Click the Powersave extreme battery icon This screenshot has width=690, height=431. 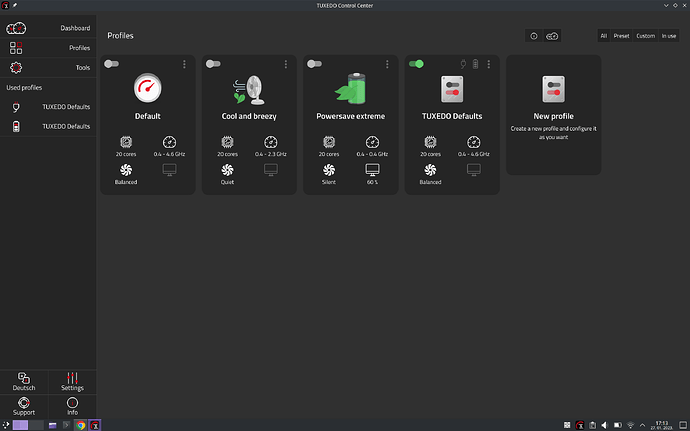coord(351,88)
